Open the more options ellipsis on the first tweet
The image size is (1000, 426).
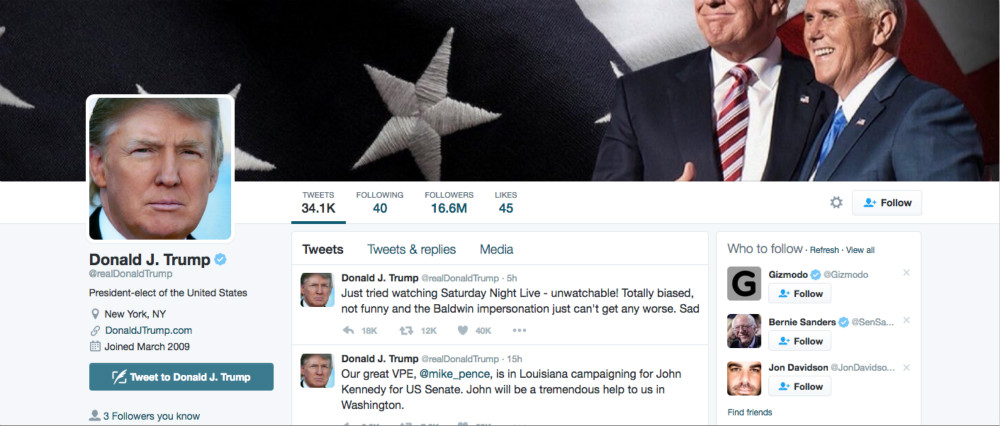520,330
